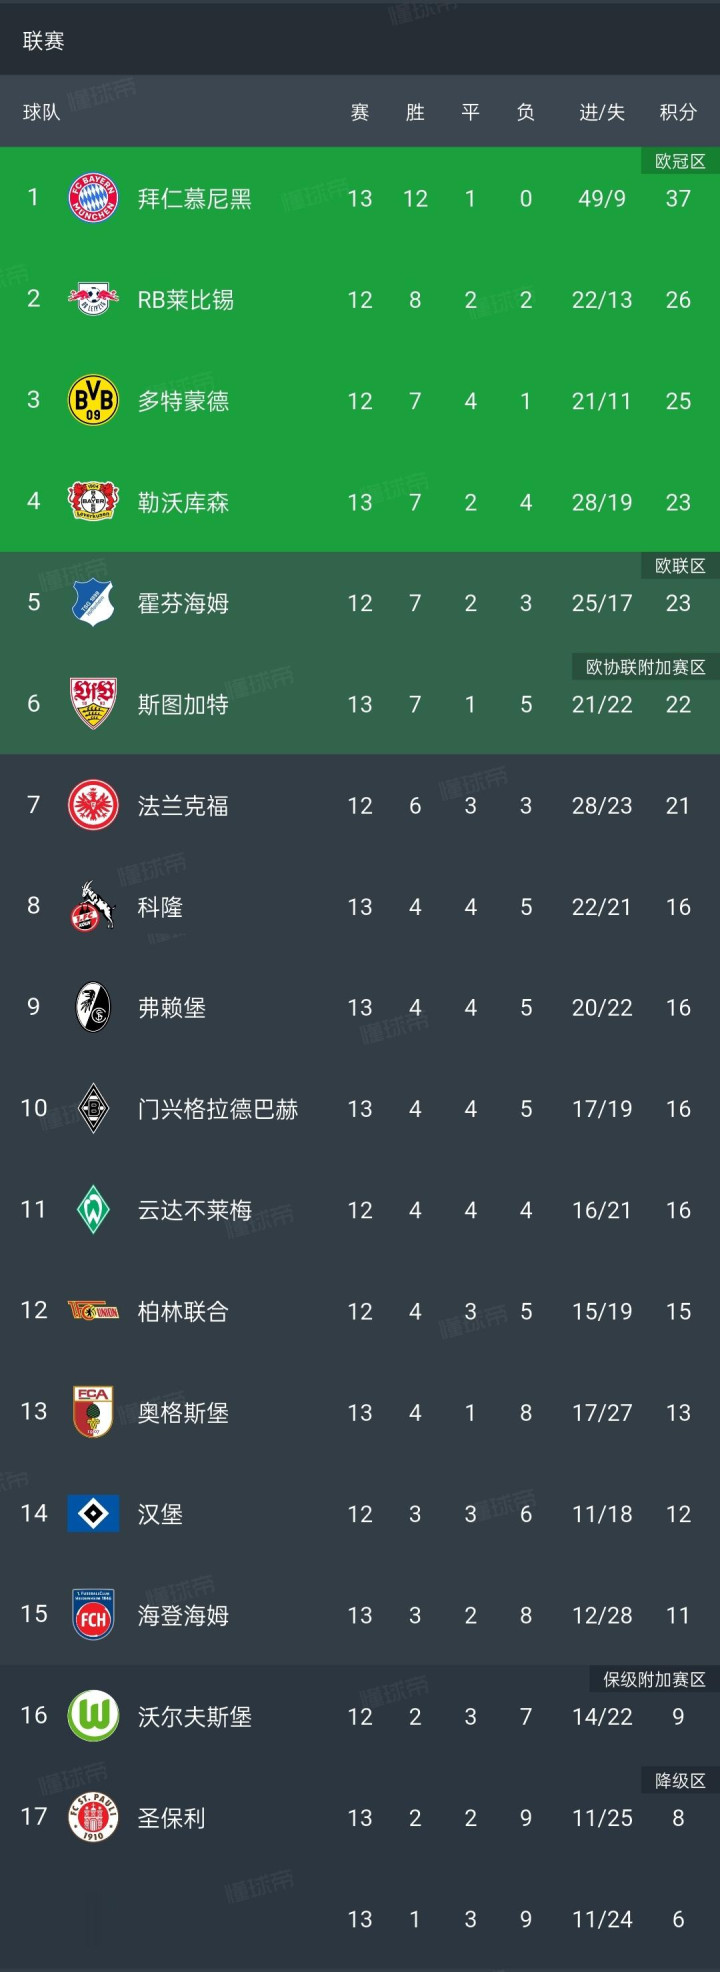Open the Bayer Leverkusen crest

(93, 501)
